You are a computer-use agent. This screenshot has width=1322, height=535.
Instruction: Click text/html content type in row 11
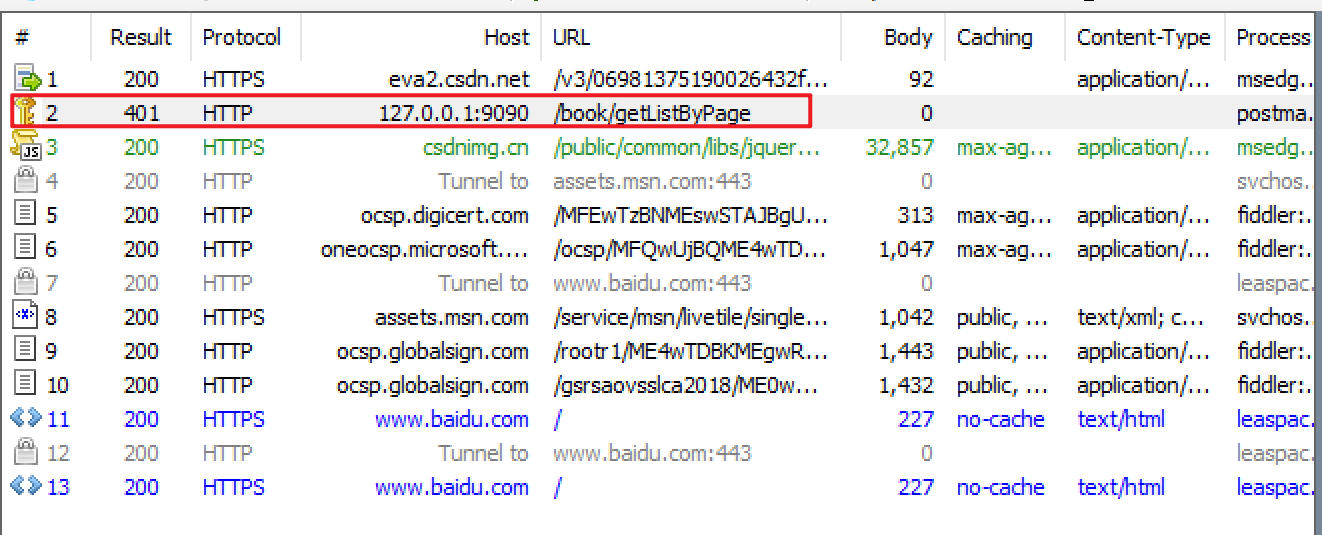tap(1121, 419)
